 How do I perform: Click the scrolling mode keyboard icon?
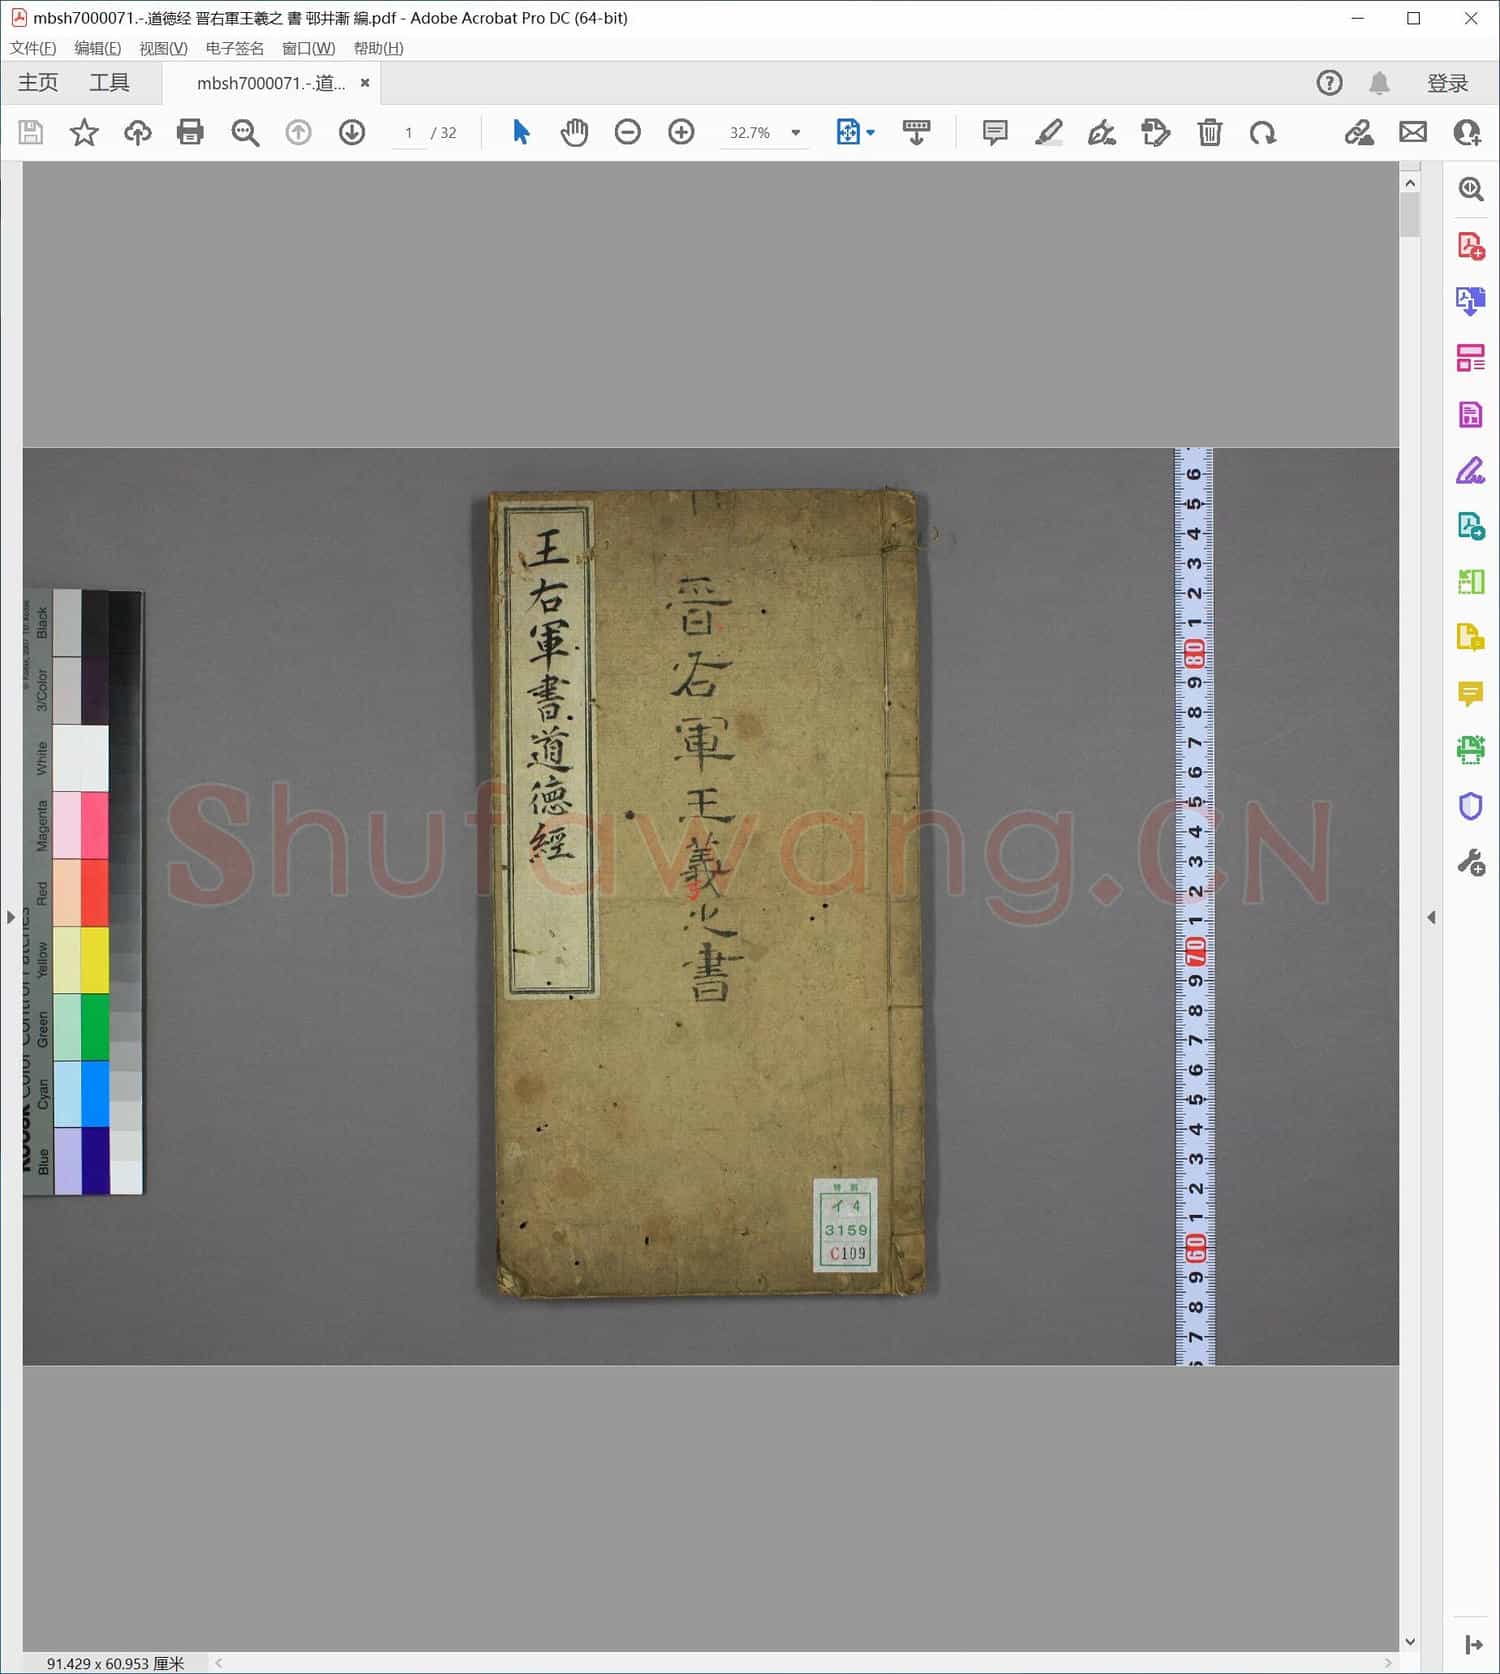(916, 132)
